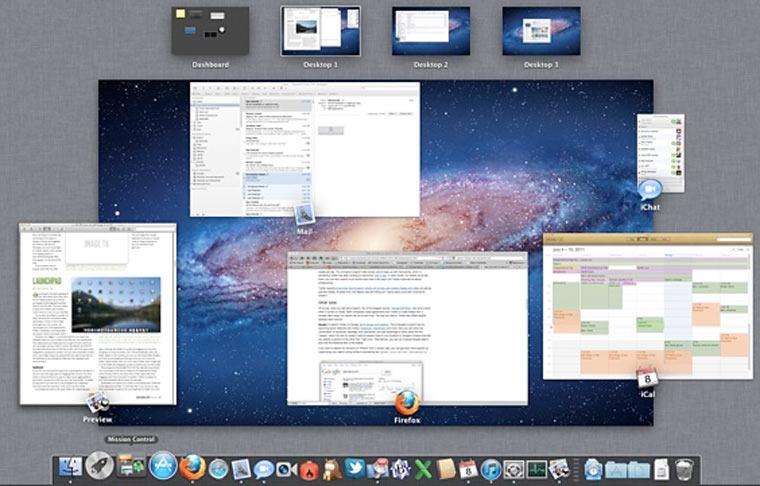Click the Firefox badge on its window
The image size is (760, 486).
tap(407, 403)
